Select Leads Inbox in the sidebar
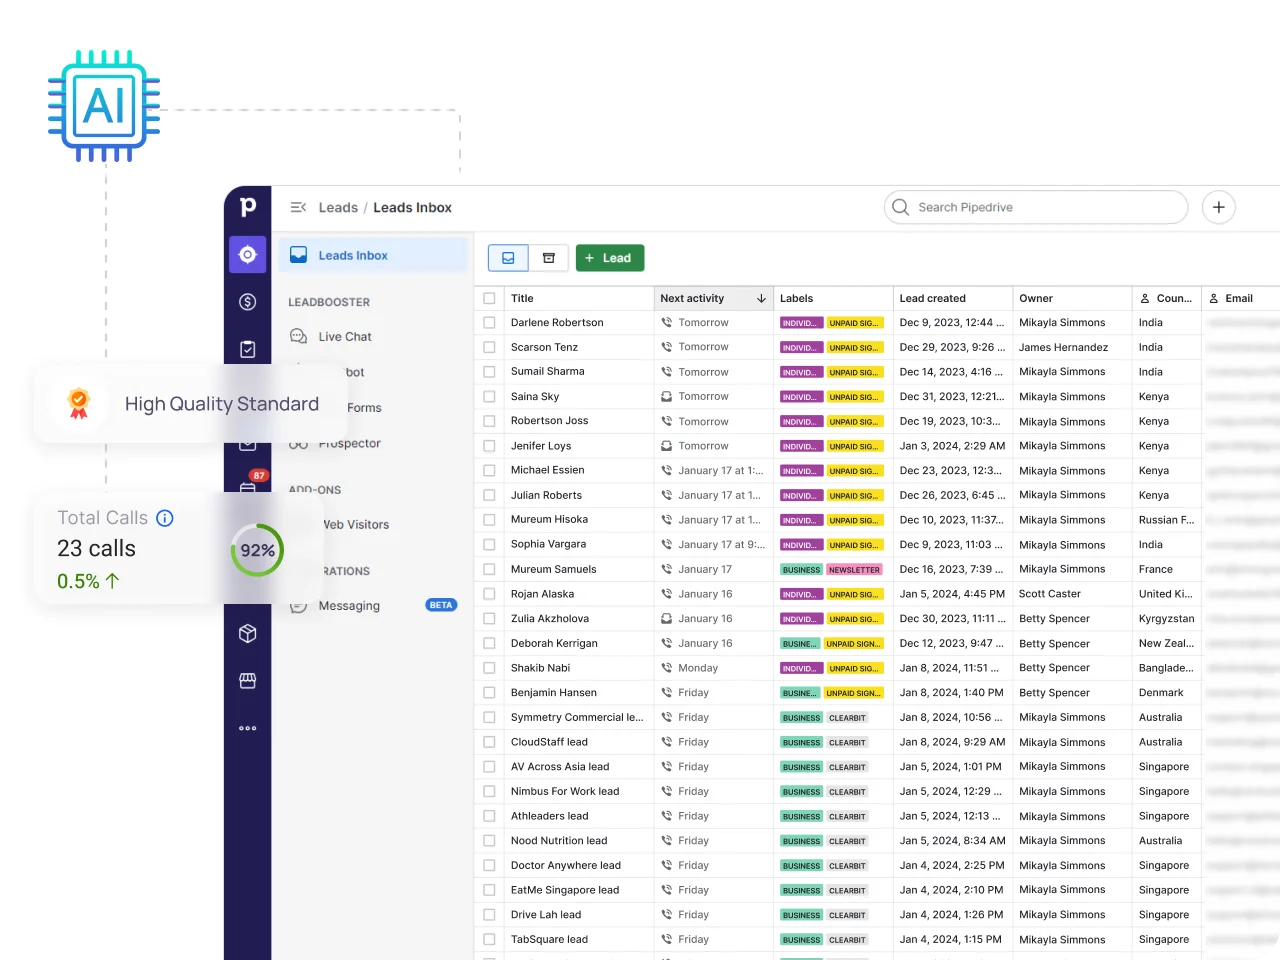This screenshot has height=960, width=1280. click(x=372, y=255)
